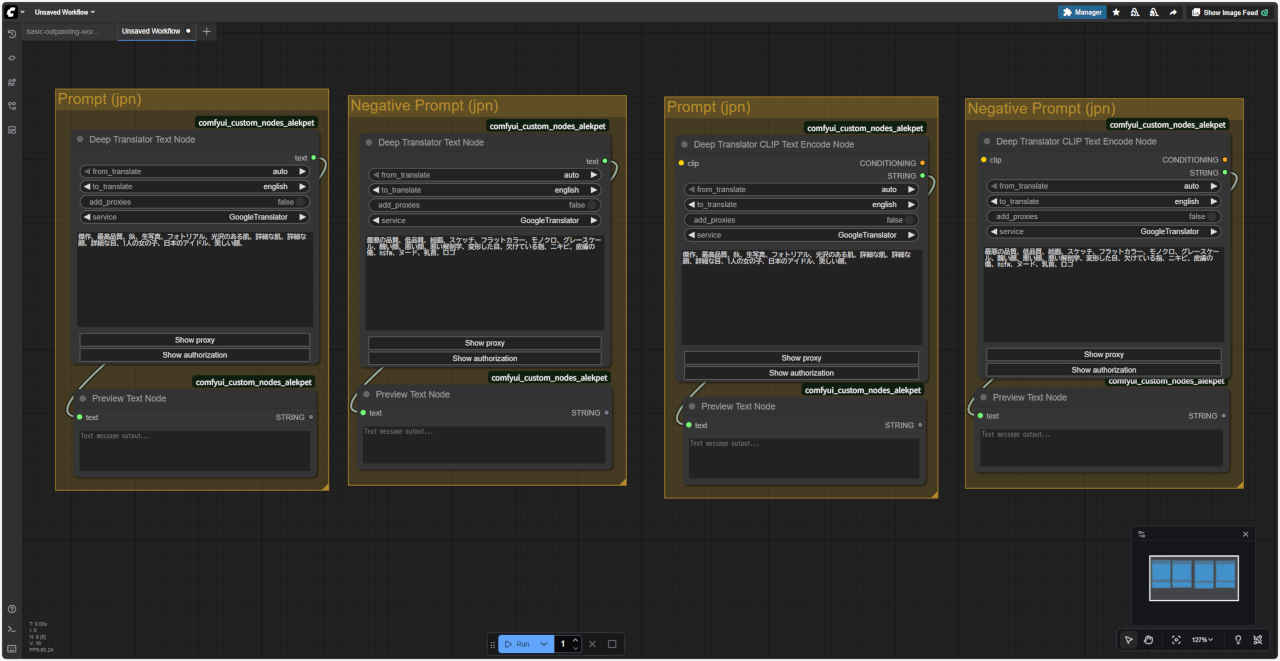Click the fit view icon
Screen dimensions: 1280x661
(1176, 640)
